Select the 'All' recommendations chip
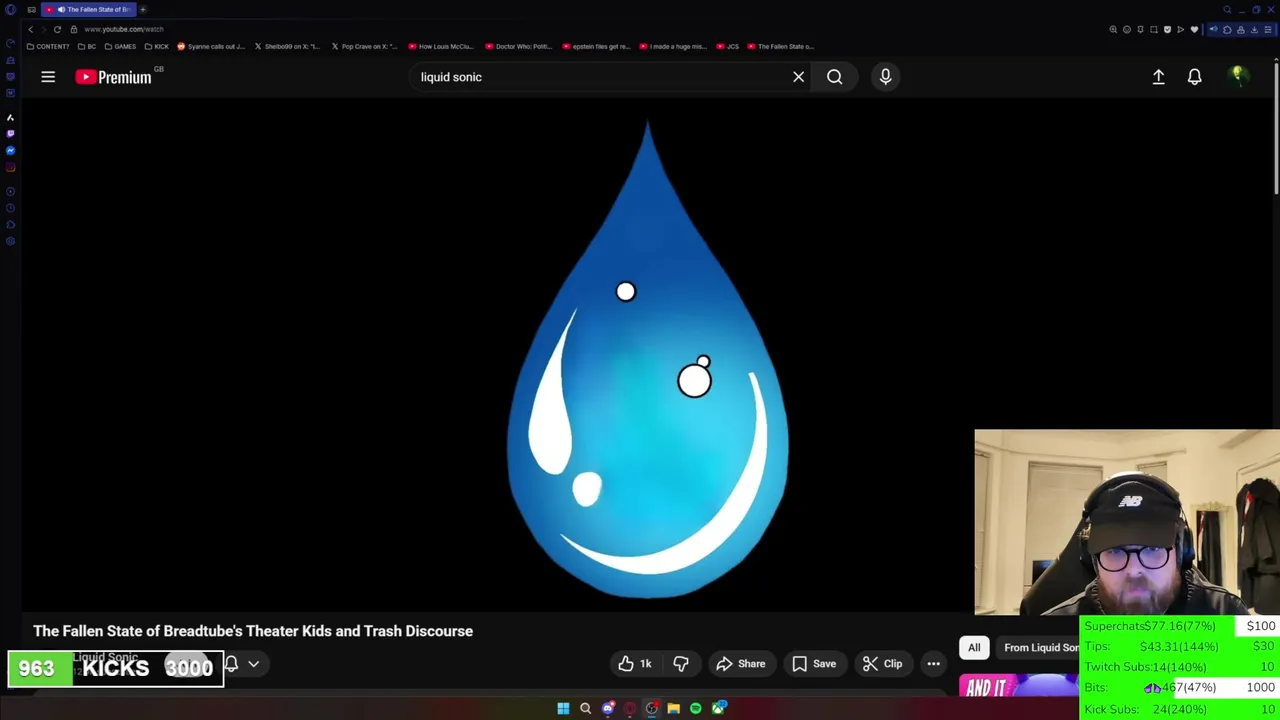 pyautogui.click(x=974, y=648)
